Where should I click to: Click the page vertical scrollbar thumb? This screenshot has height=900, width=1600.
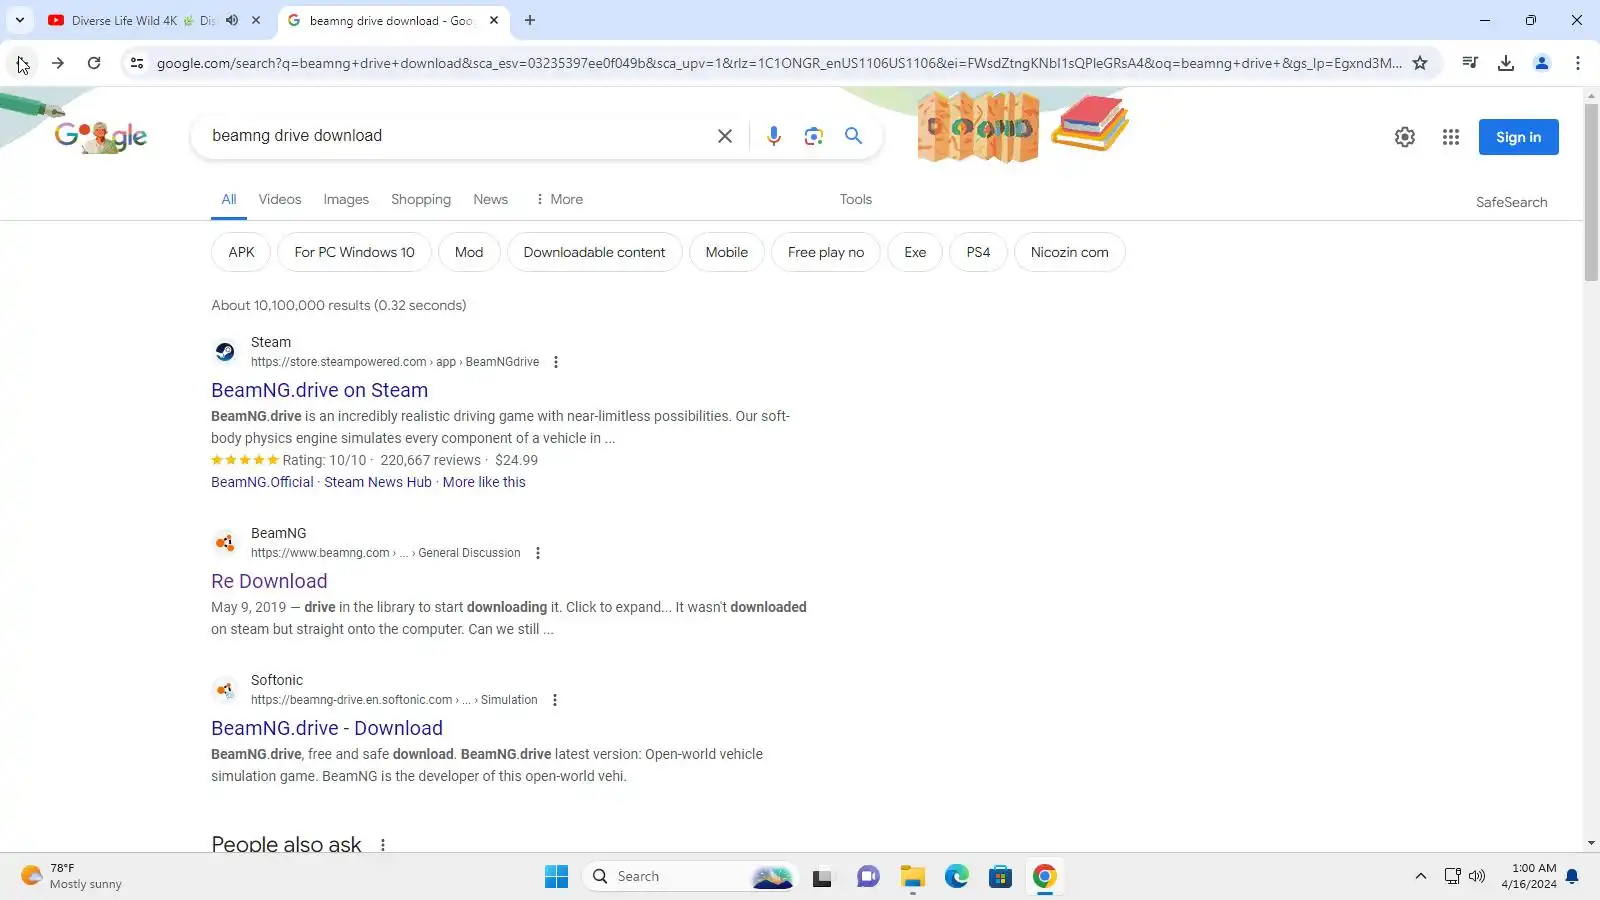[x=1591, y=192]
